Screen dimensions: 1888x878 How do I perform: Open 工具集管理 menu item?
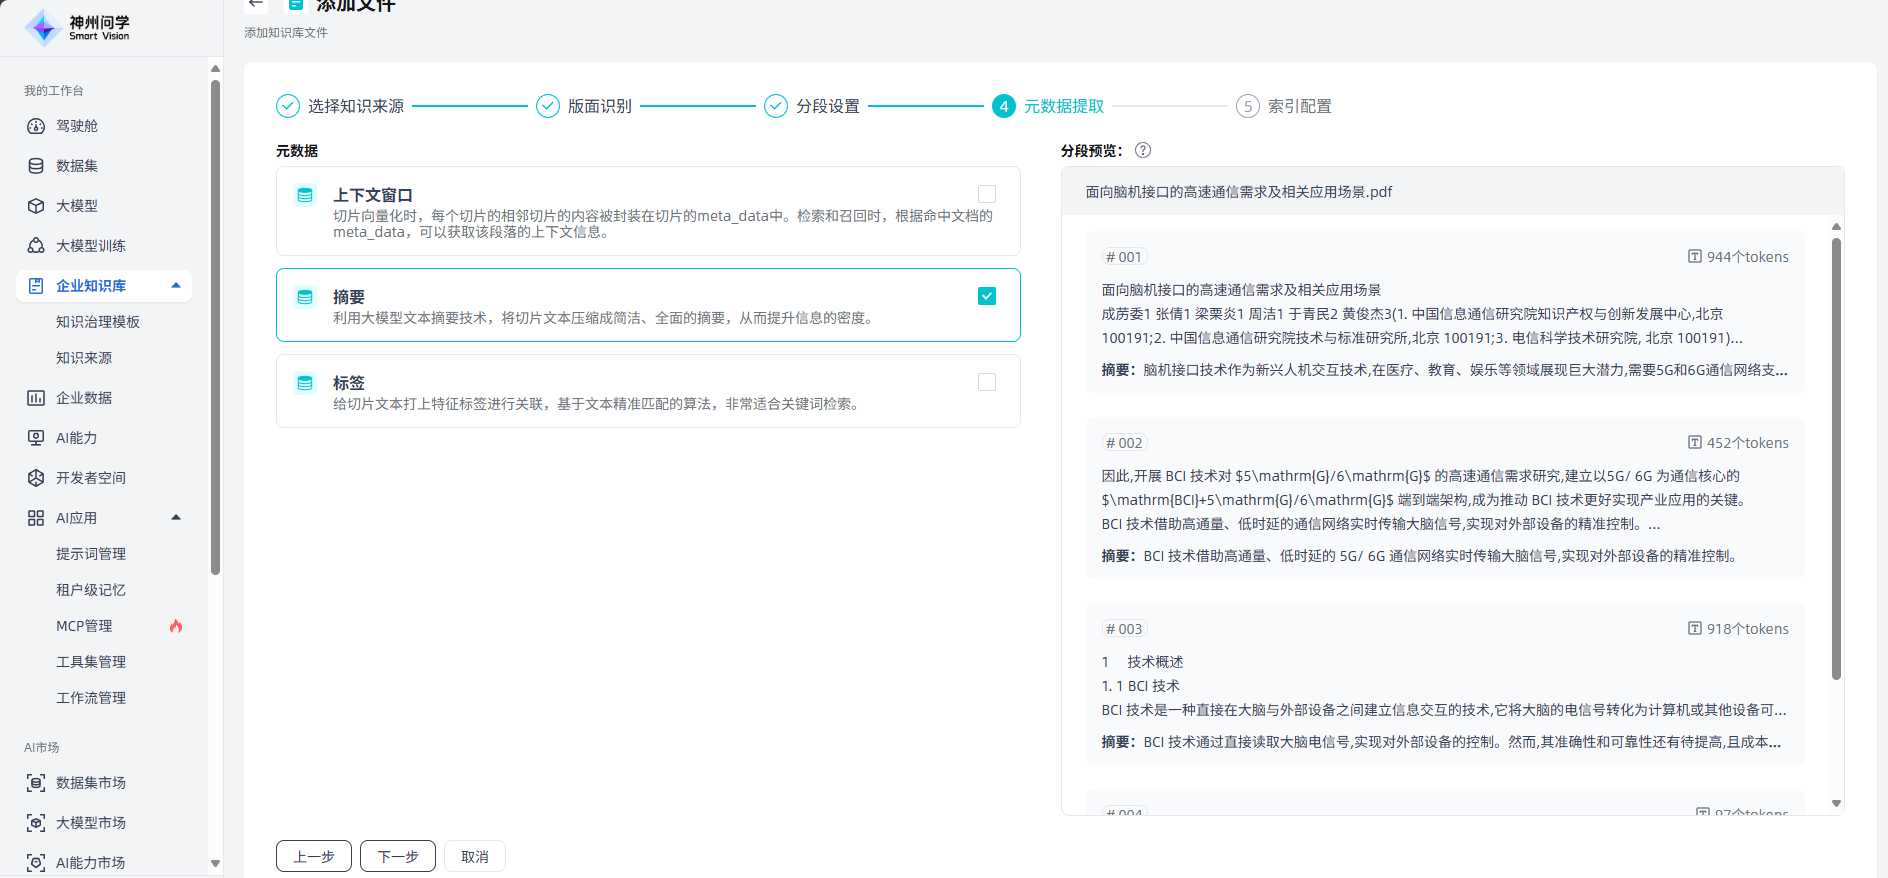pos(91,662)
